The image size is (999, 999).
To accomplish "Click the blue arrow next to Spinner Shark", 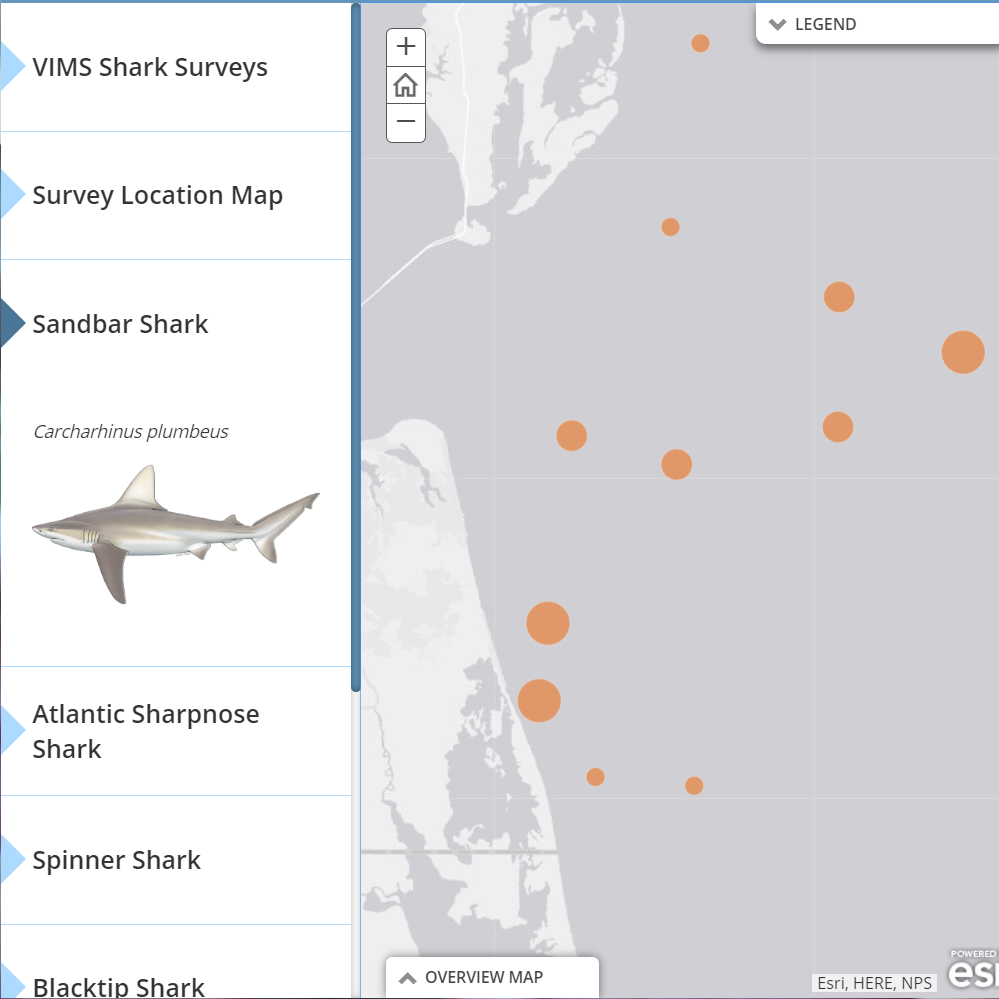I will point(8,859).
